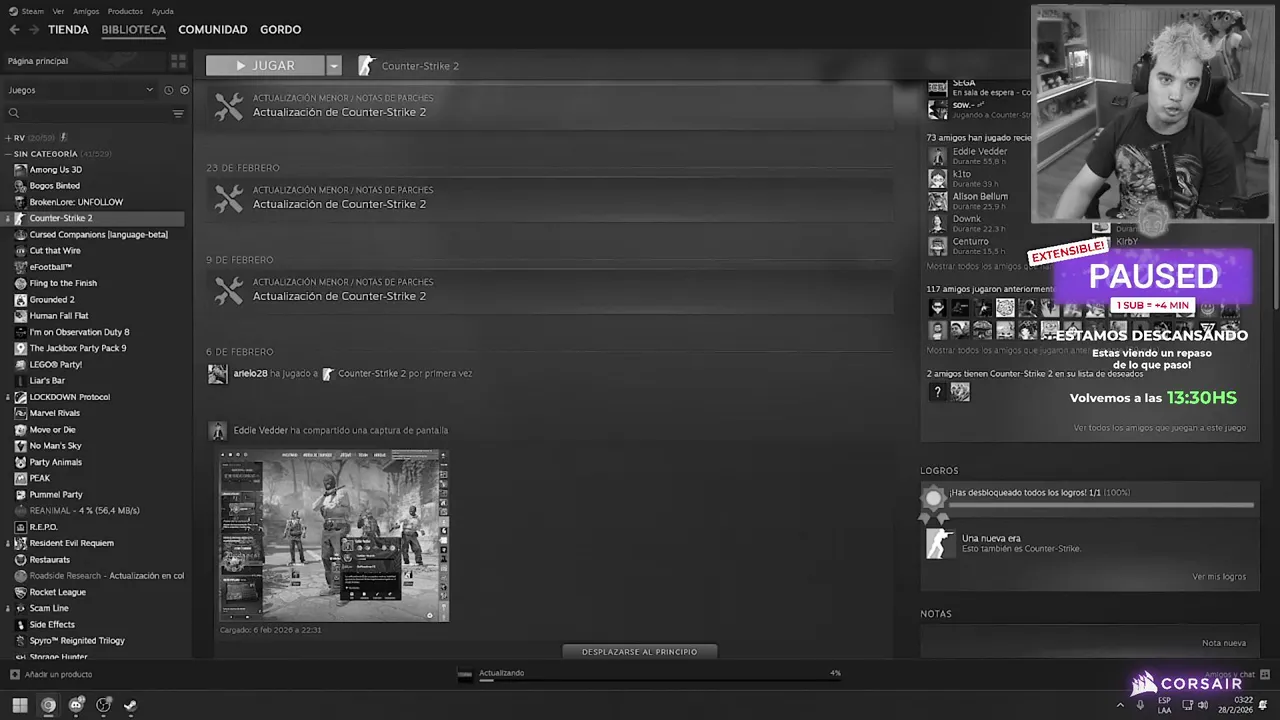
Task: Open the Windows Start button
Action: 20,705
